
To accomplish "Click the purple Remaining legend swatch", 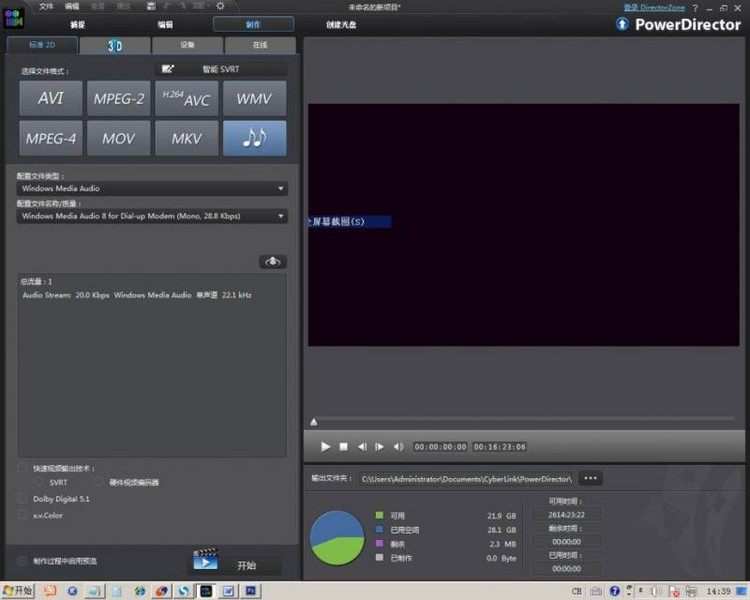I will click(379, 543).
